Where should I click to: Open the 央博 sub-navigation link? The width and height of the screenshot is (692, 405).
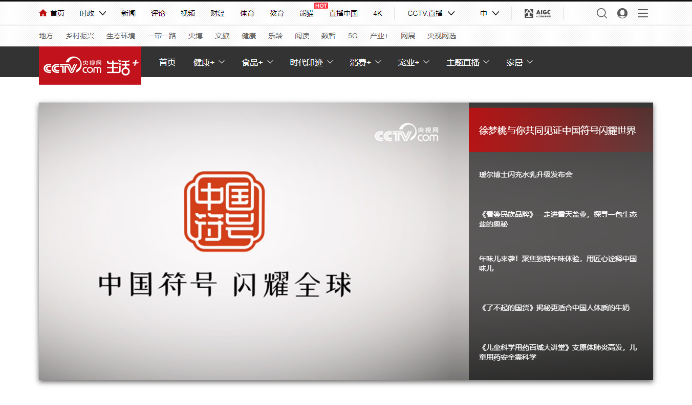click(x=196, y=36)
